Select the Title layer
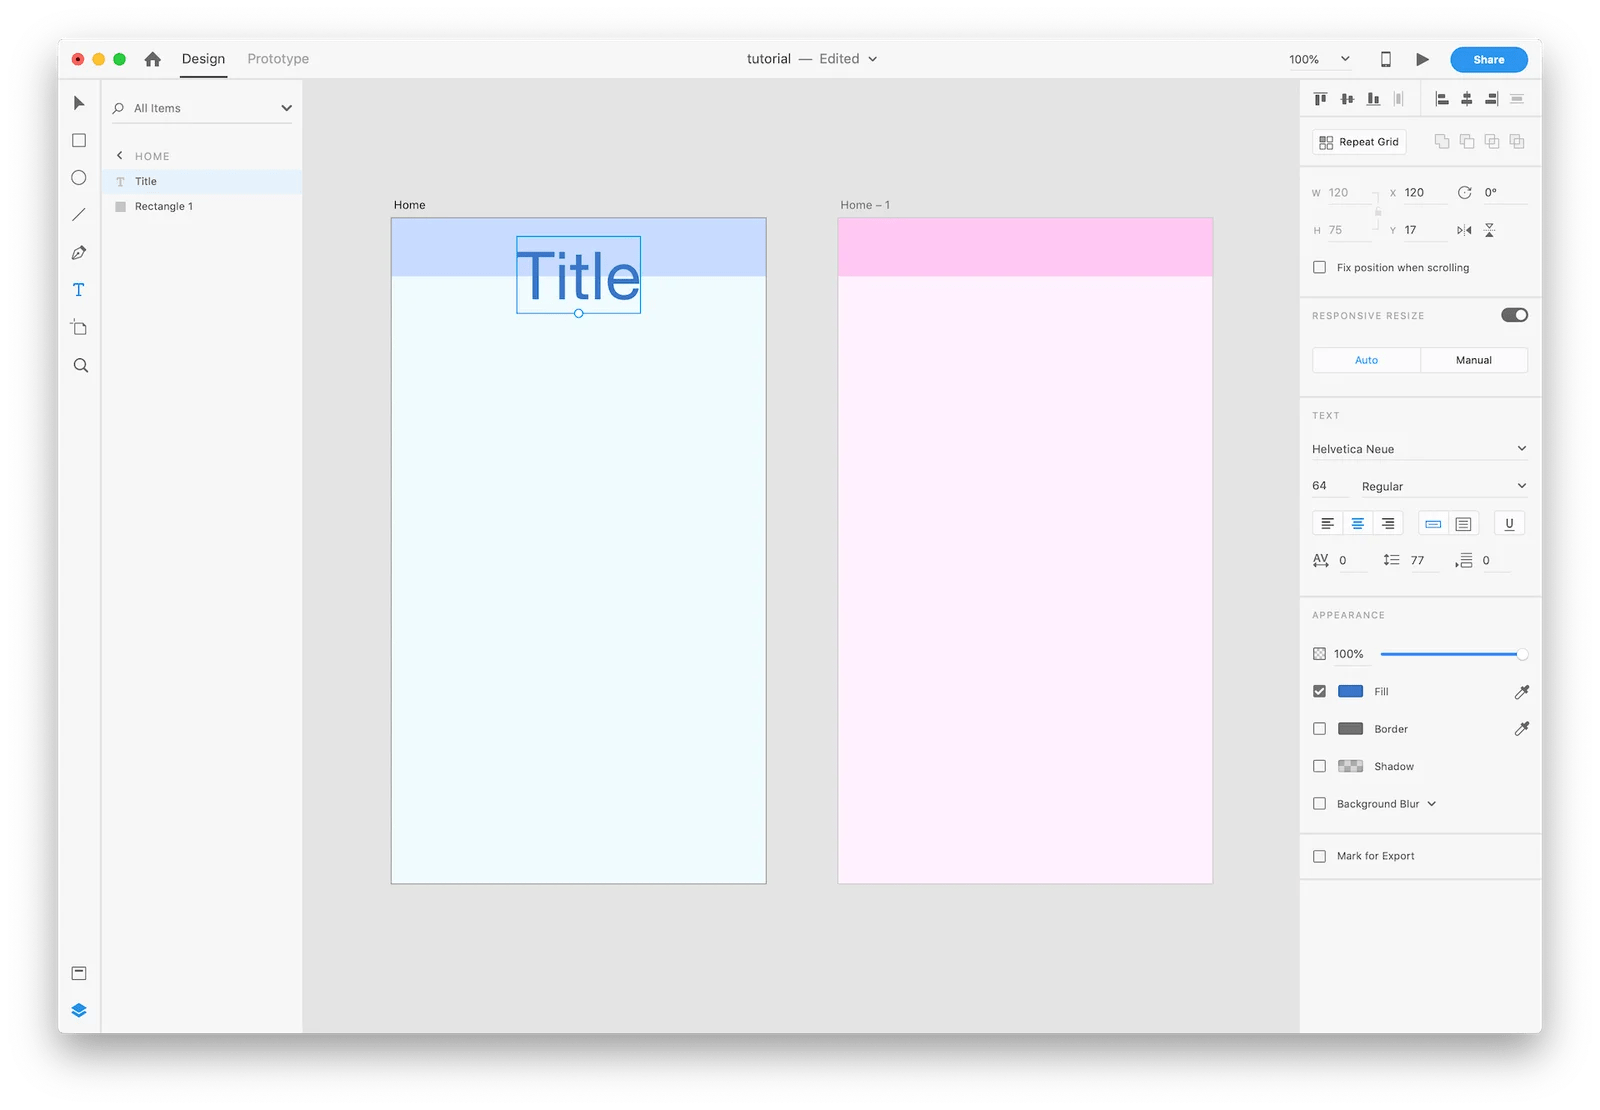Image resolution: width=1600 pixels, height=1110 pixels. pos(202,181)
